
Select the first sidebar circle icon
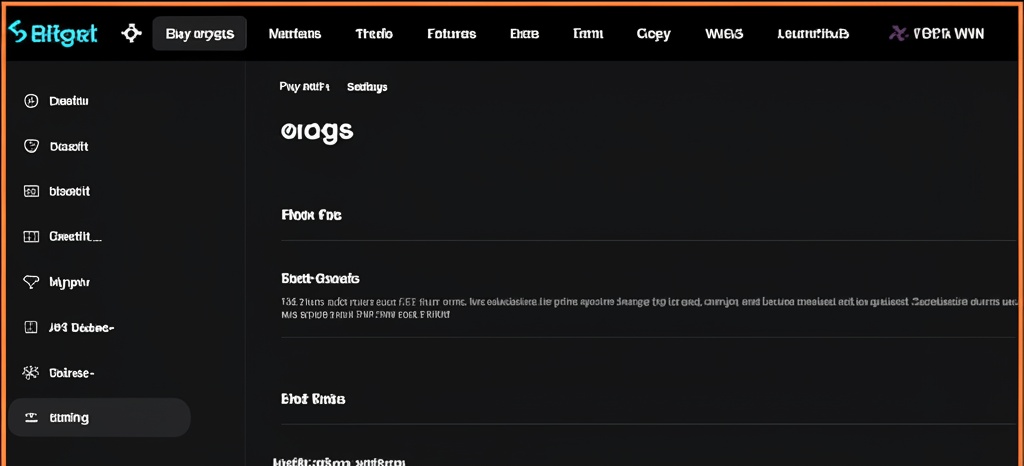(x=31, y=101)
